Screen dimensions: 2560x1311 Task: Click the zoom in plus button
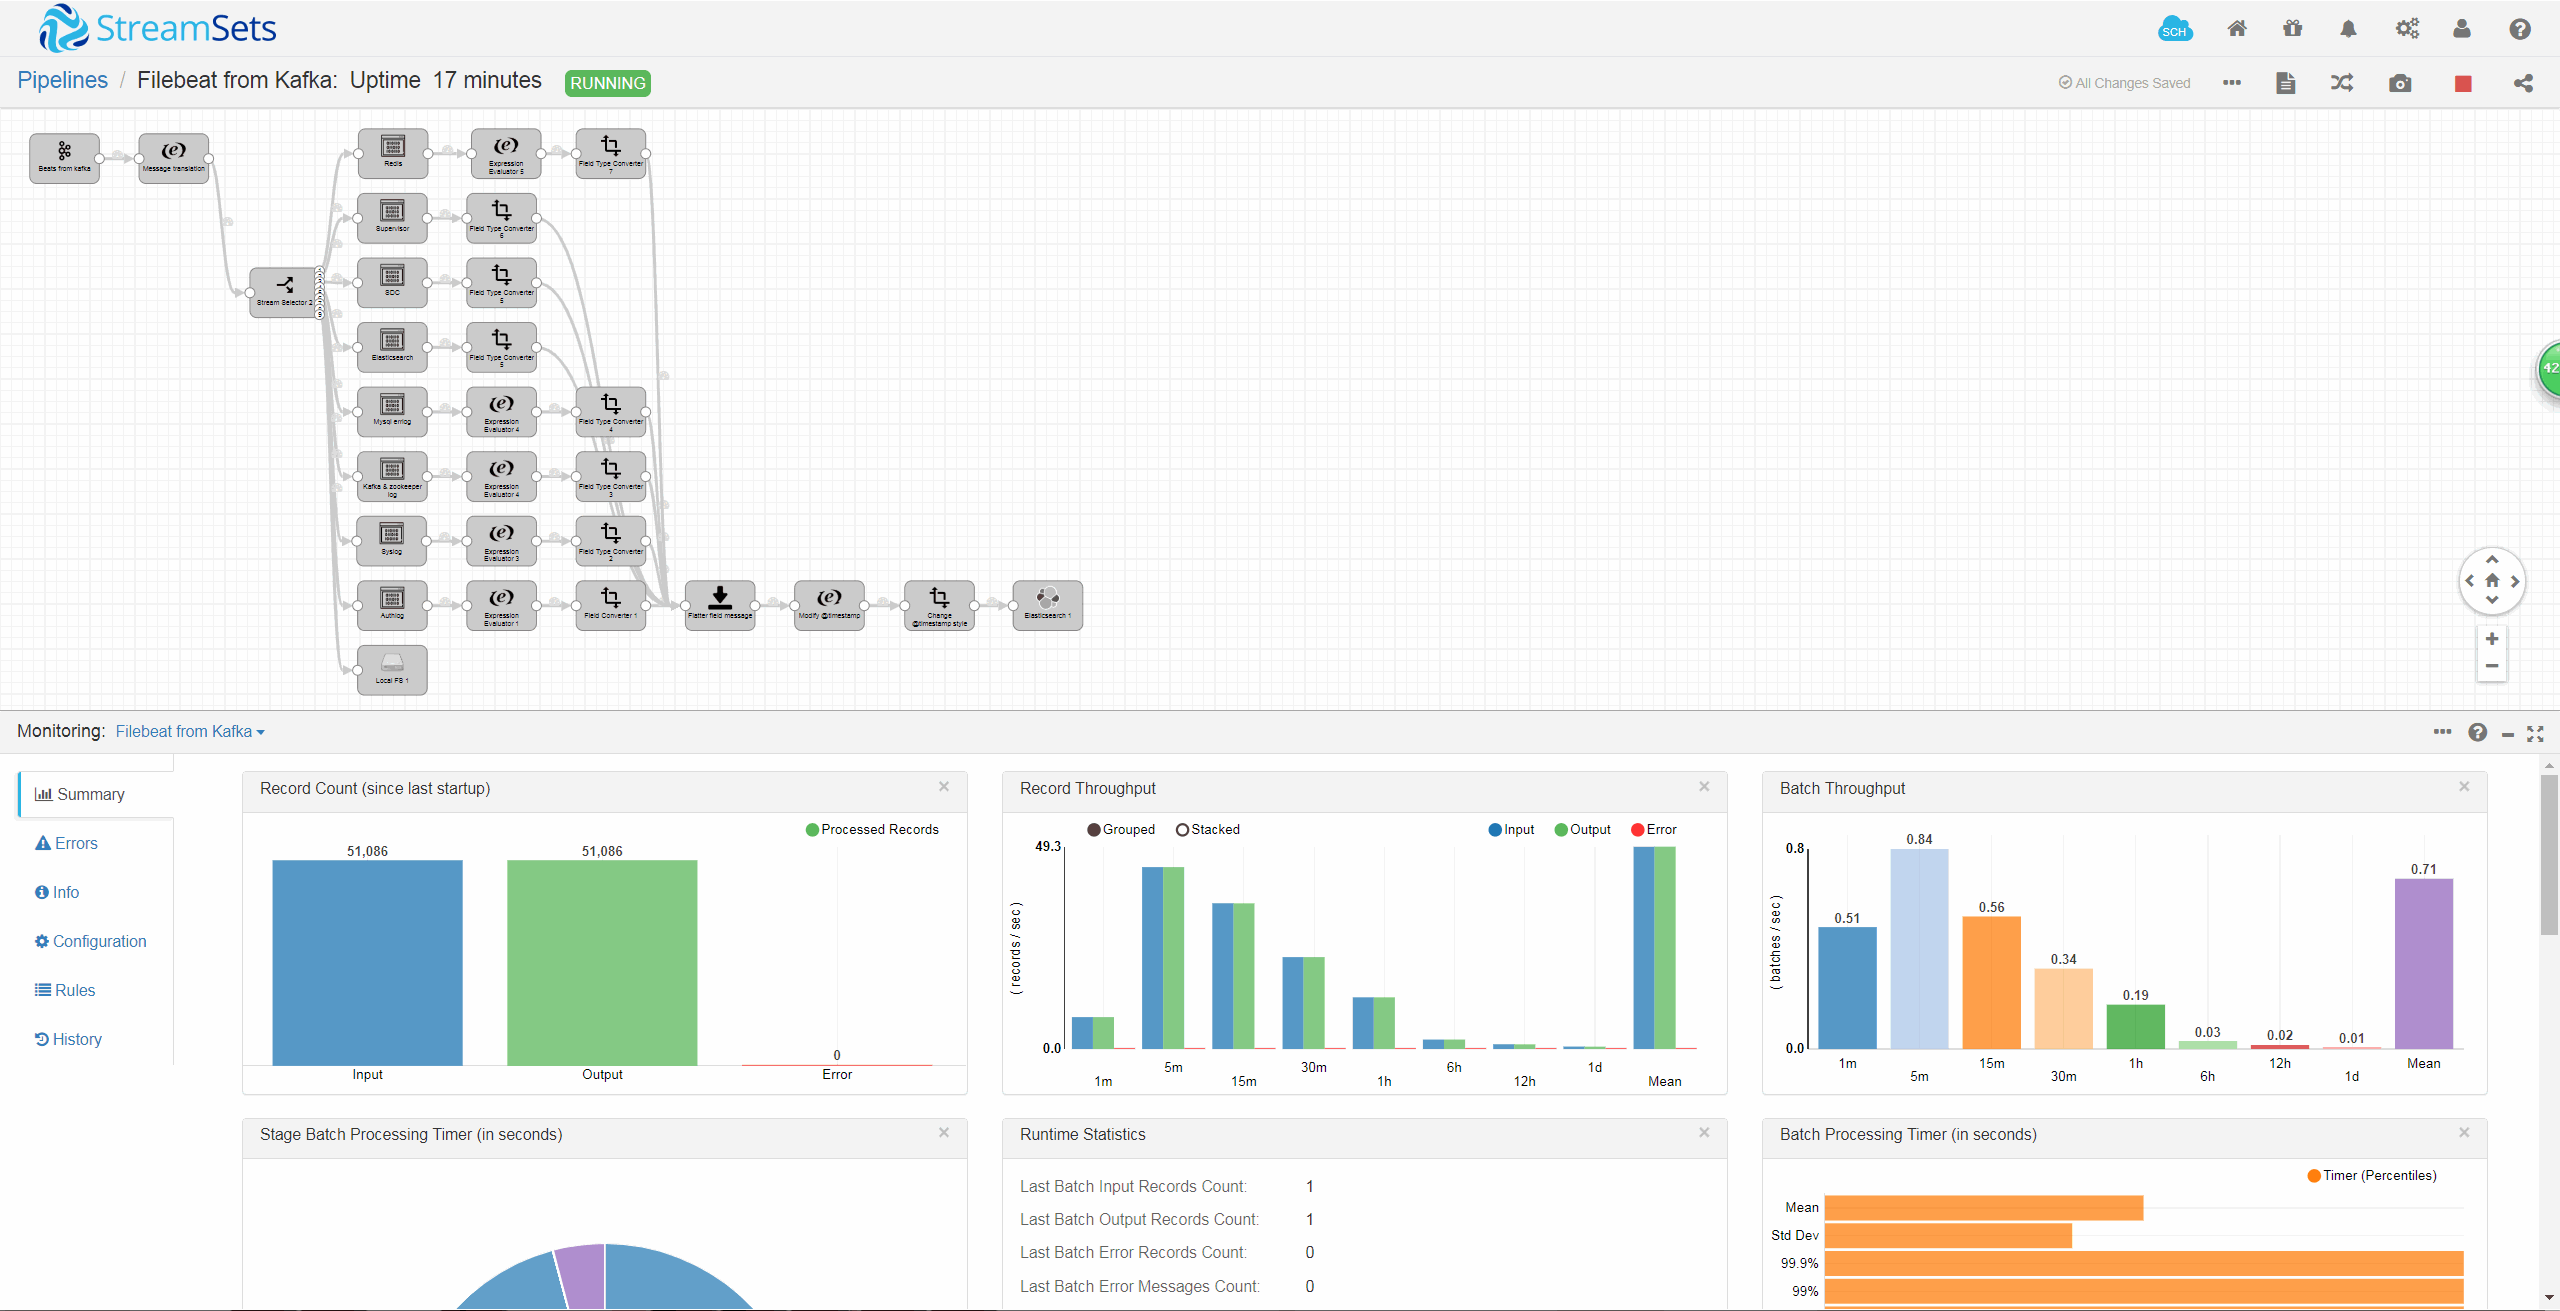pos(2492,639)
